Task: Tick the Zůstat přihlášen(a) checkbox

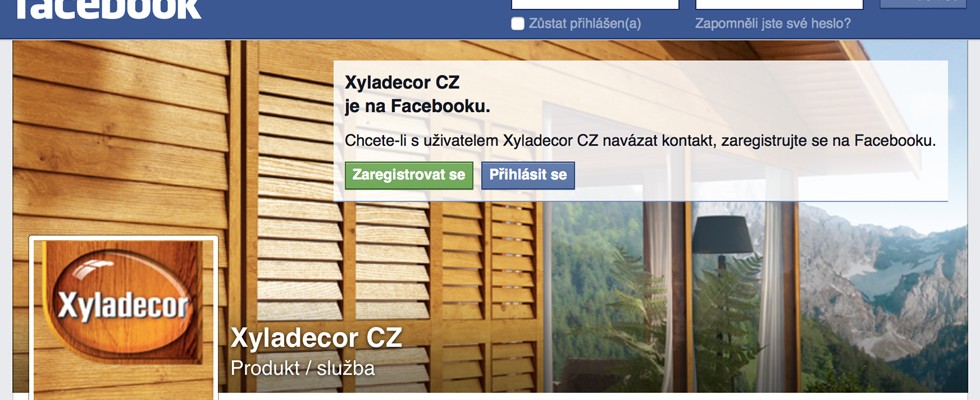Action: pos(518,24)
